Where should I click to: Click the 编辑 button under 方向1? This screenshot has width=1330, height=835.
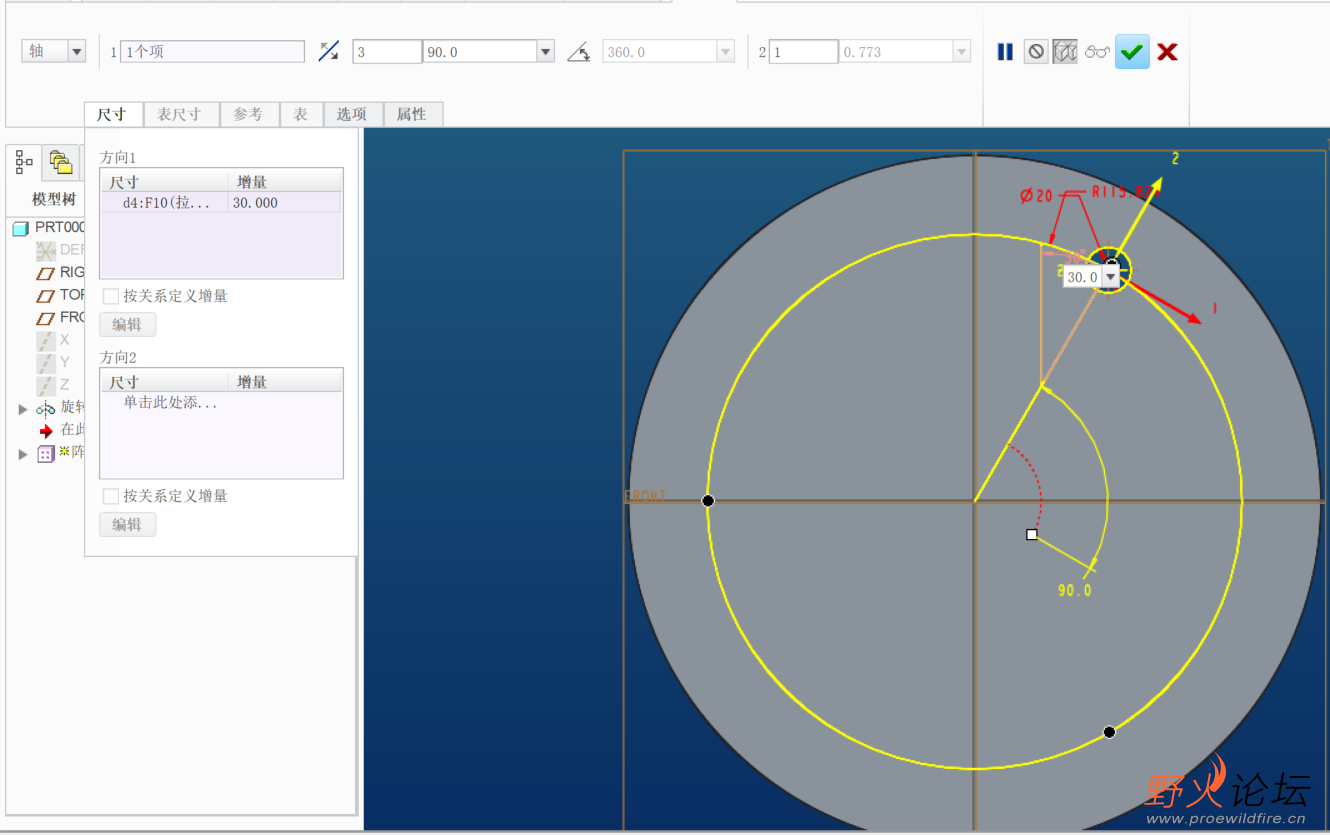pyautogui.click(x=127, y=325)
